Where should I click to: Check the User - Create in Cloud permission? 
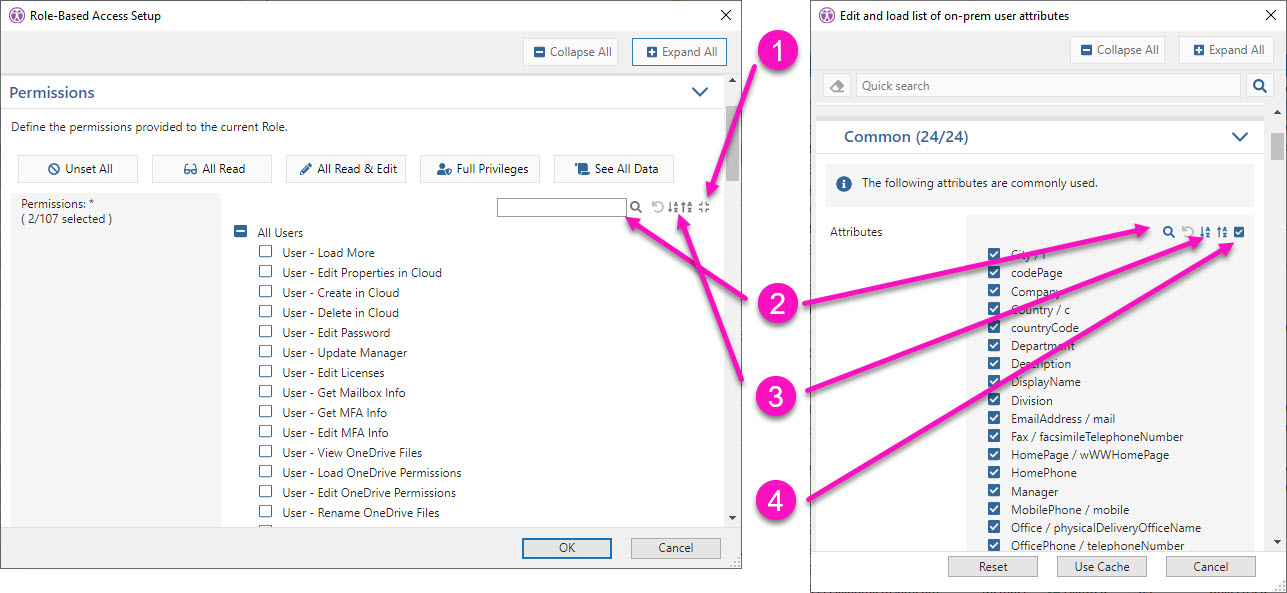[265, 292]
